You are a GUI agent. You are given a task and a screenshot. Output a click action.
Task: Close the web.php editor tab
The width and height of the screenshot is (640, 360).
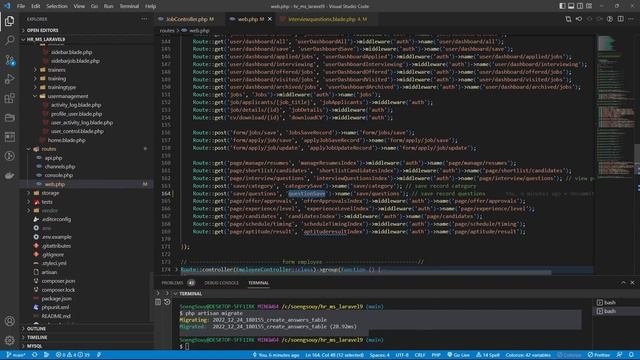(x=270, y=19)
